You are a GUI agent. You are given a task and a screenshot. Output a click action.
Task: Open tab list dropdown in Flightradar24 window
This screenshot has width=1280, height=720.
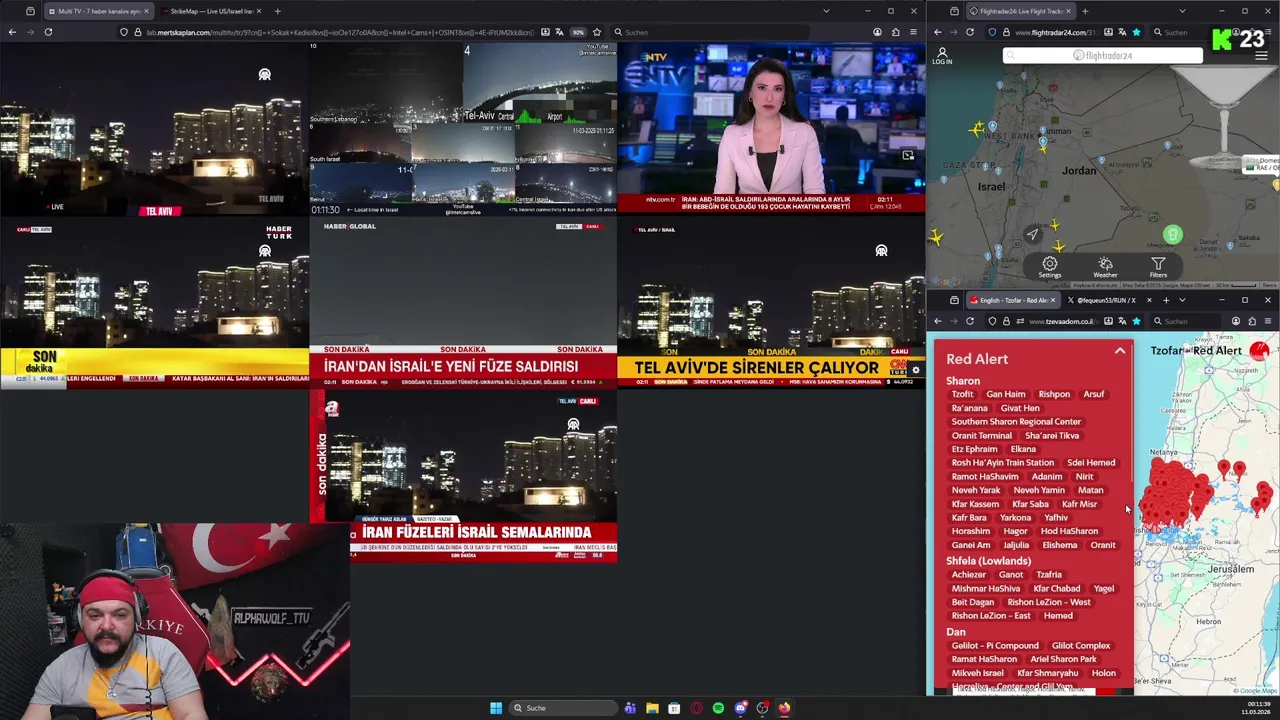click(x=1182, y=11)
